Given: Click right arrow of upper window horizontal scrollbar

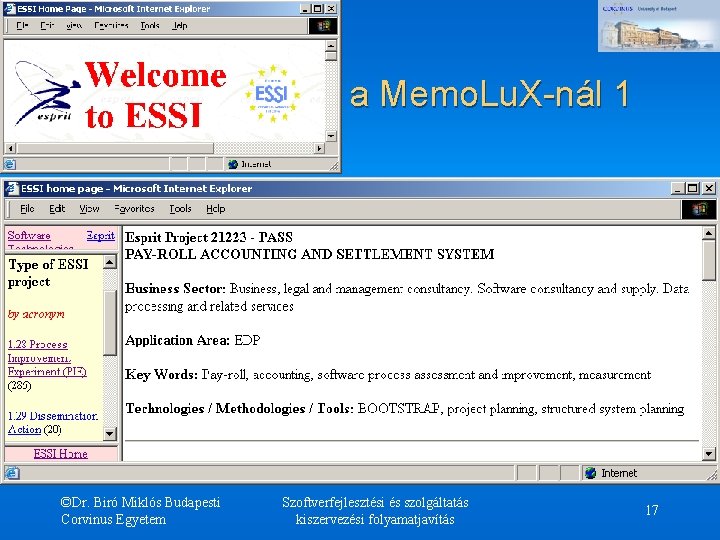Looking at the screenshot, I should point(320,148).
